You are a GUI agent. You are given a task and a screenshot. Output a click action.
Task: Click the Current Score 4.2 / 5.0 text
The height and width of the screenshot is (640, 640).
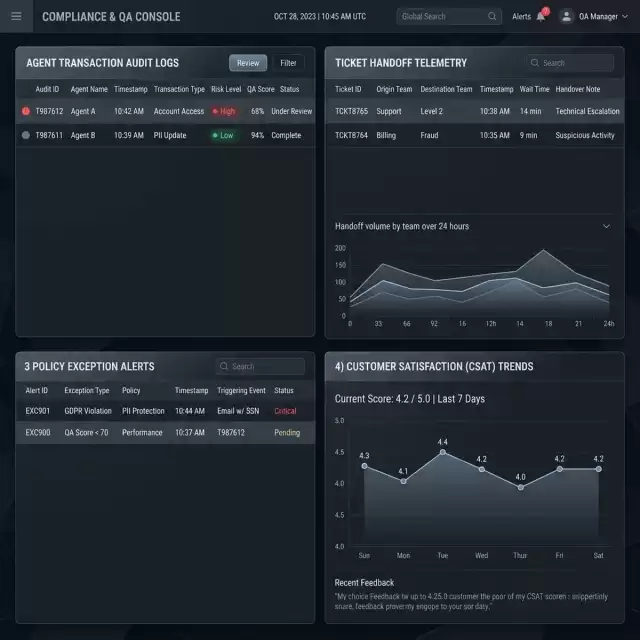click(x=382, y=399)
